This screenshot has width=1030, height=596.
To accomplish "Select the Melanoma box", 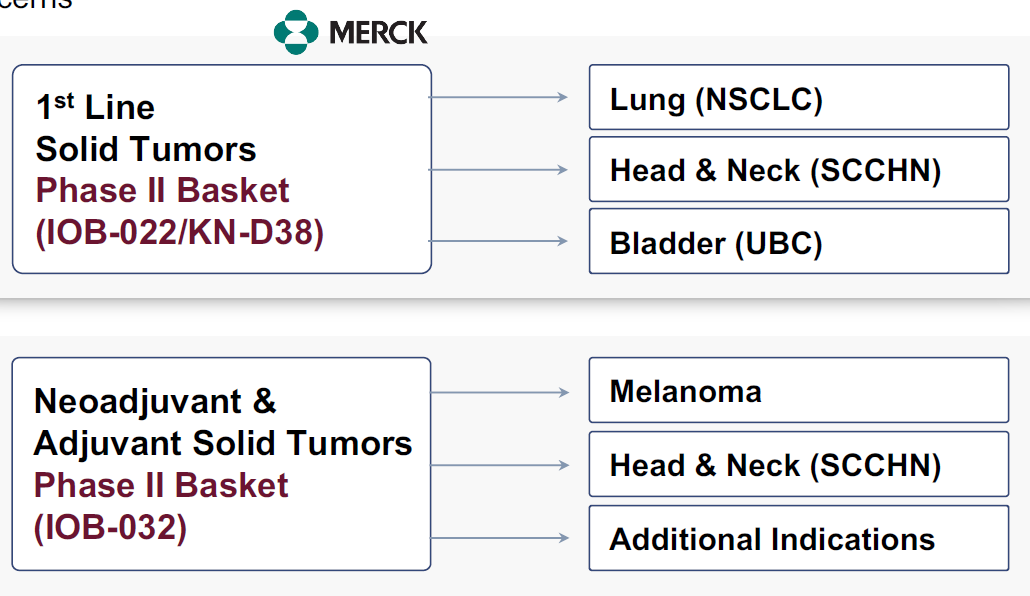I will click(x=798, y=391).
